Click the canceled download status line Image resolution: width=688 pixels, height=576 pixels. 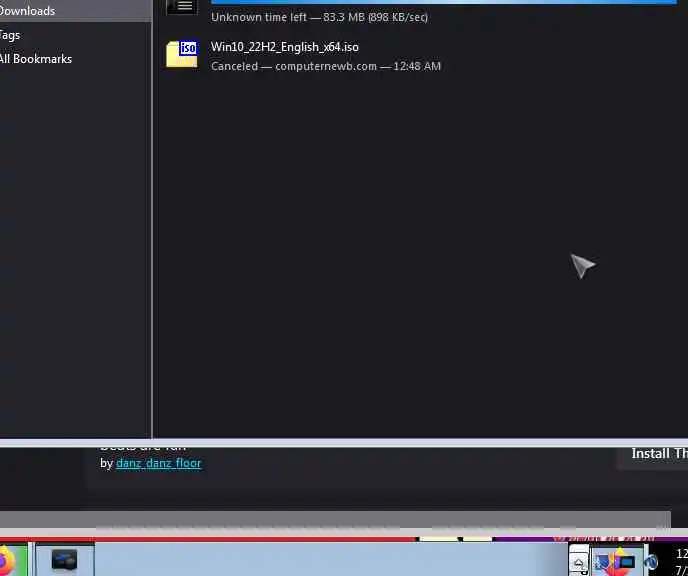326,66
